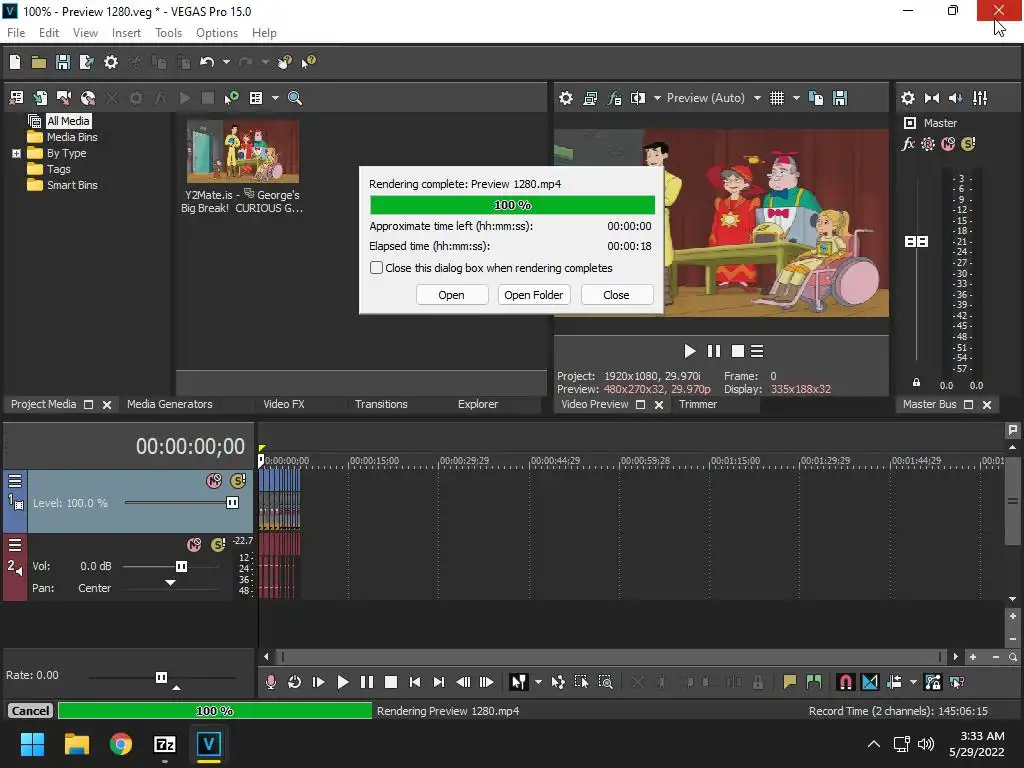
Task: Click the Insert Marker icon
Action: click(x=790, y=682)
